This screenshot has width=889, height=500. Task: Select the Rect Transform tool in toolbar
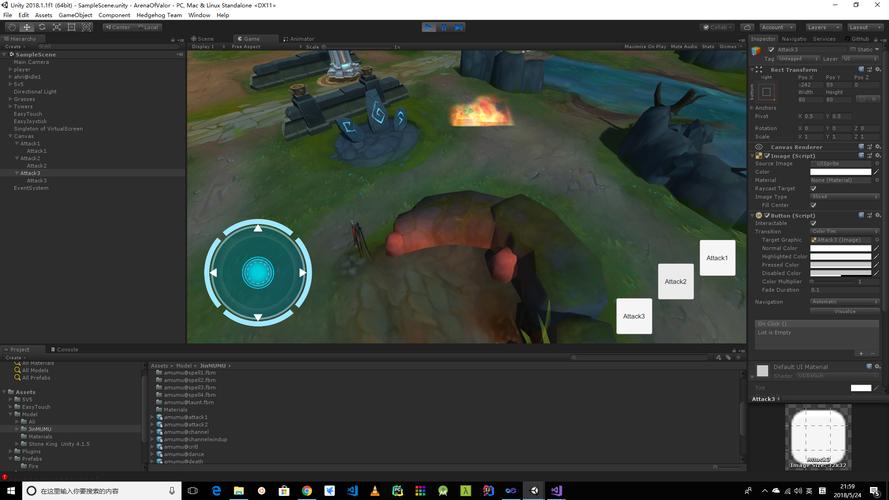click(x=71, y=27)
